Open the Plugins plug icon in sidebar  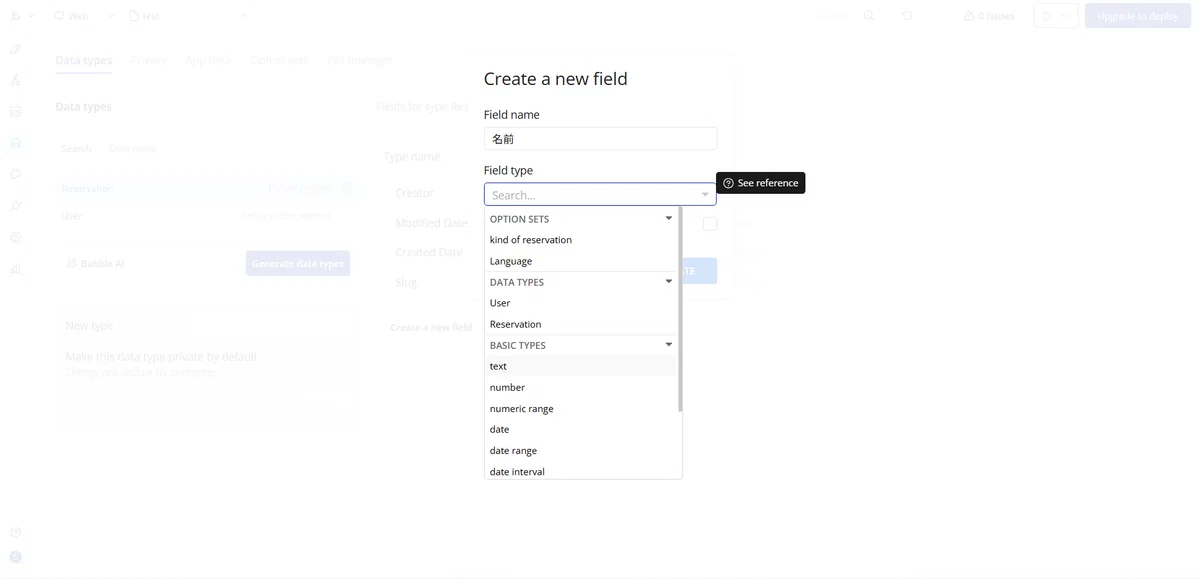(x=15, y=205)
